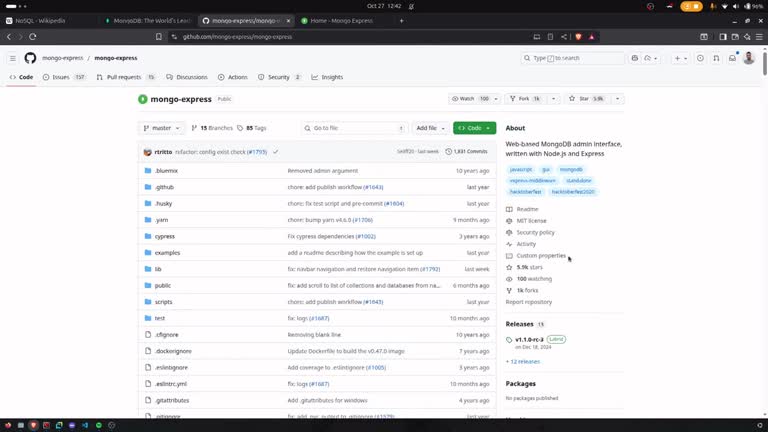The width and height of the screenshot is (768, 432).
Task: Click the repository owner icon beside mongo-express title
Action: (x=143, y=99)
